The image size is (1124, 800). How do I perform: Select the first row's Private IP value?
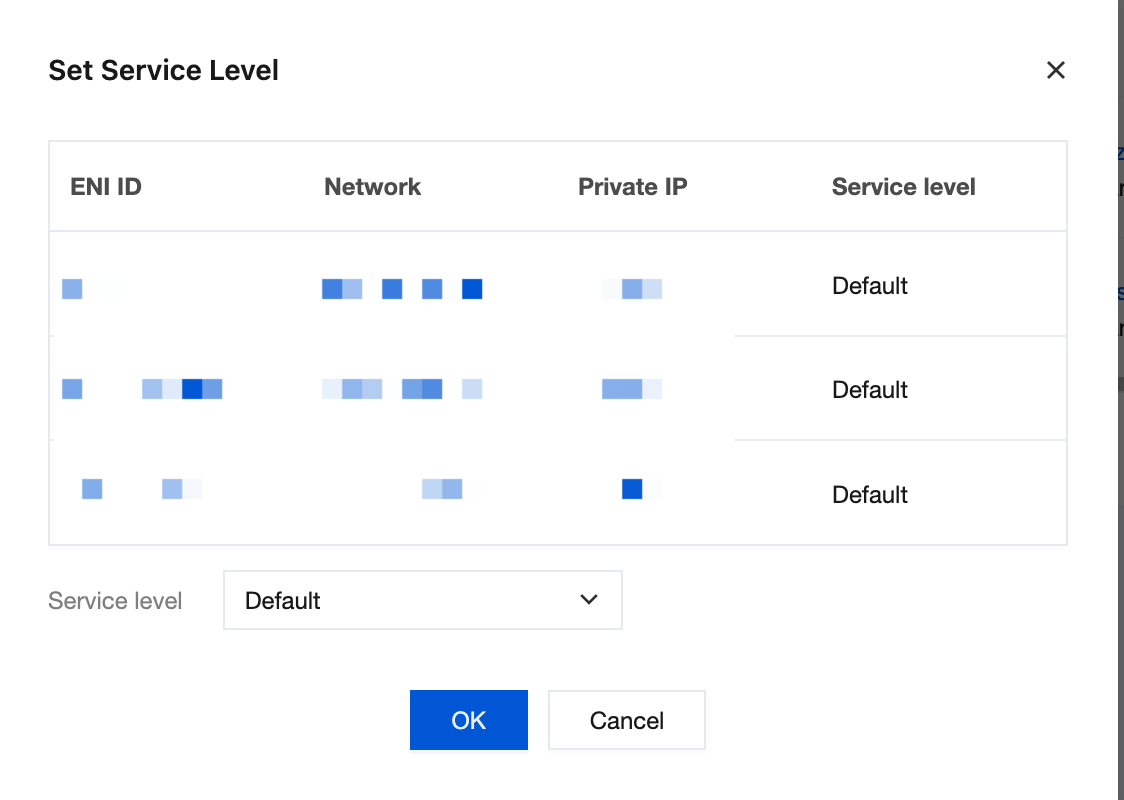pos(632,289)
